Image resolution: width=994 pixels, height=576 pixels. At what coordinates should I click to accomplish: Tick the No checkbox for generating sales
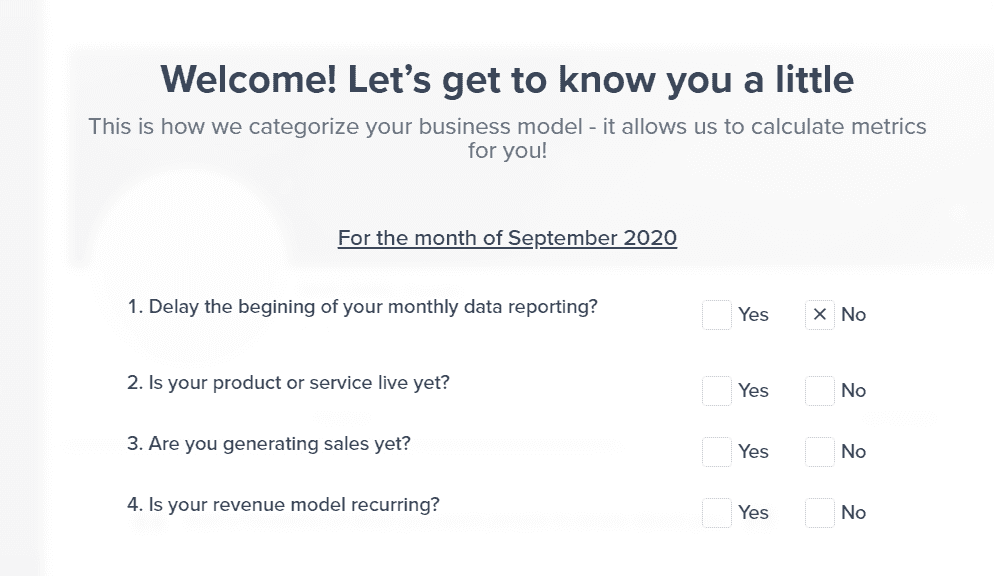(x=820, y=452)
